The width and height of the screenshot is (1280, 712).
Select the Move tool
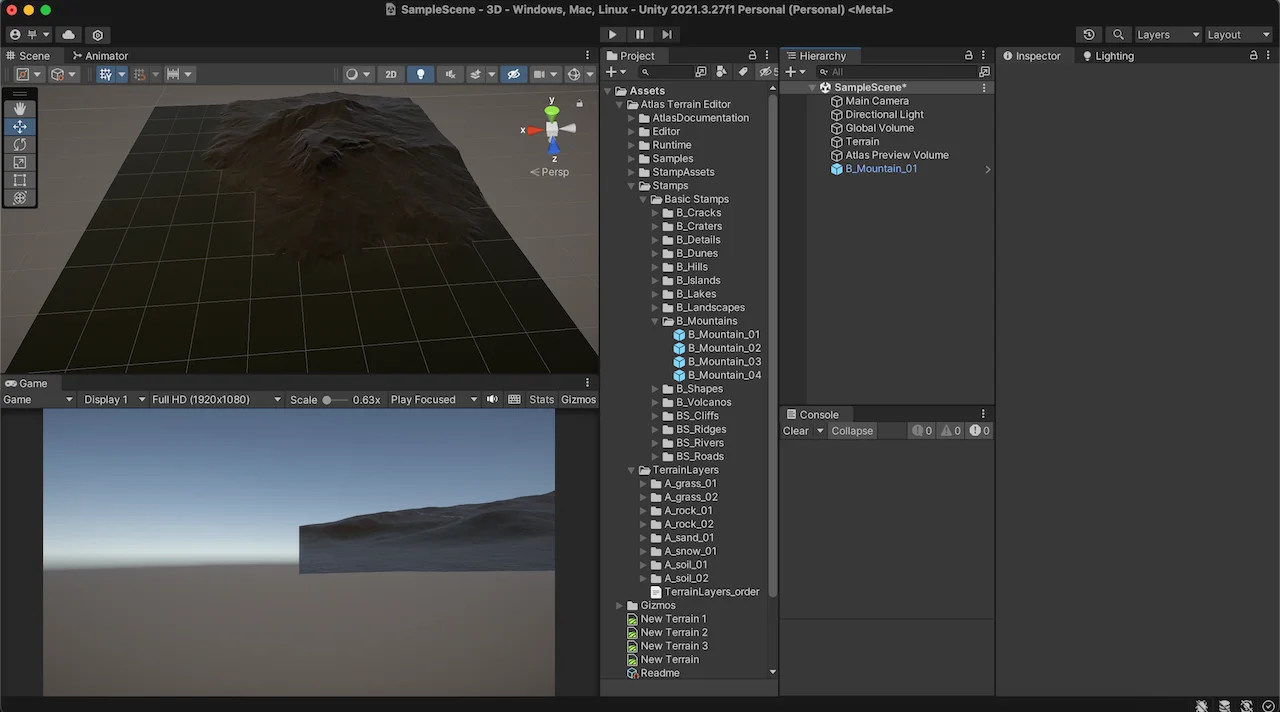20,127
